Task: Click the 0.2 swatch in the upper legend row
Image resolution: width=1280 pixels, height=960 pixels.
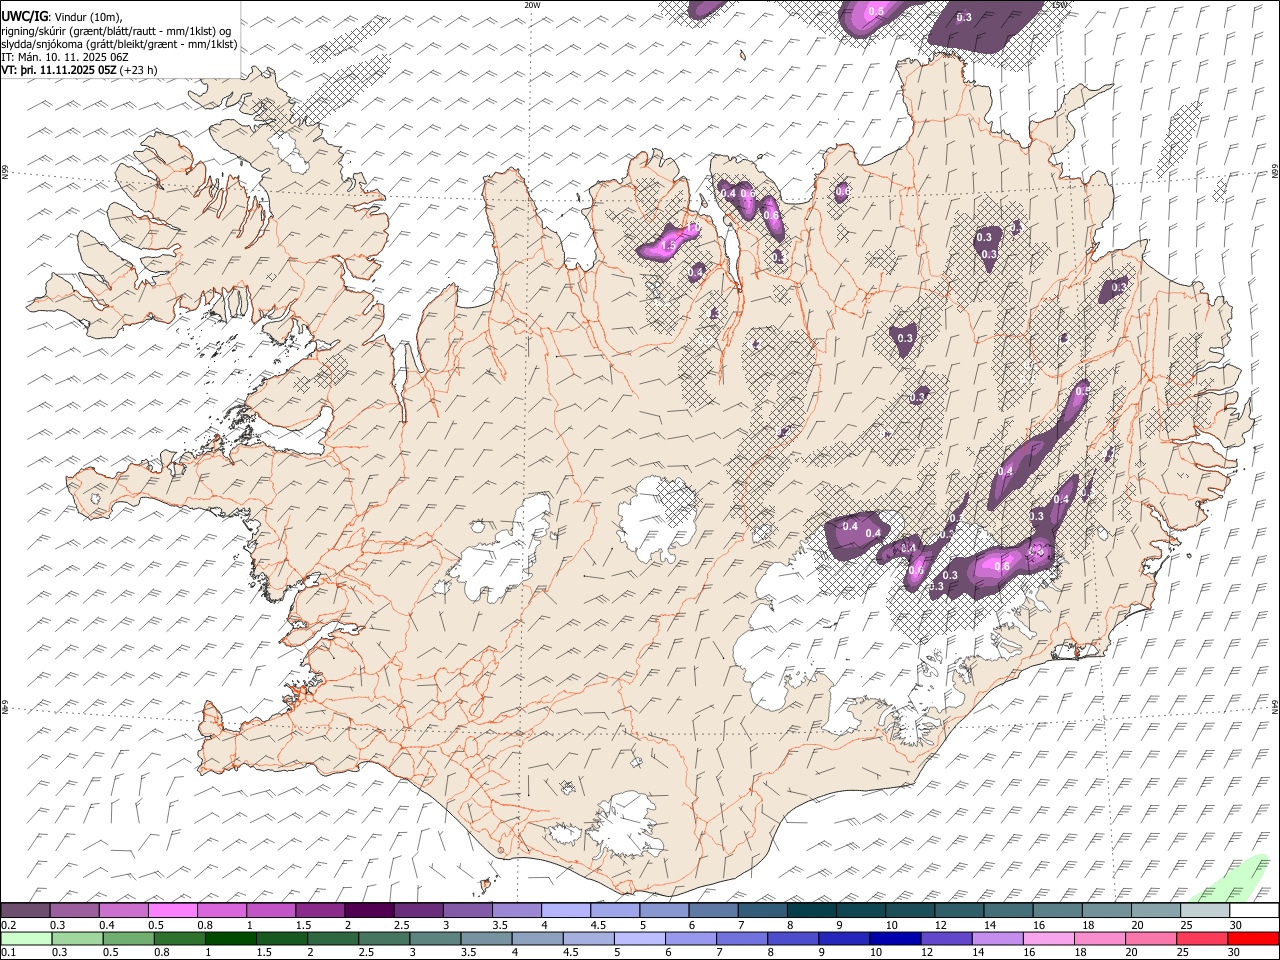Action: 25,911
